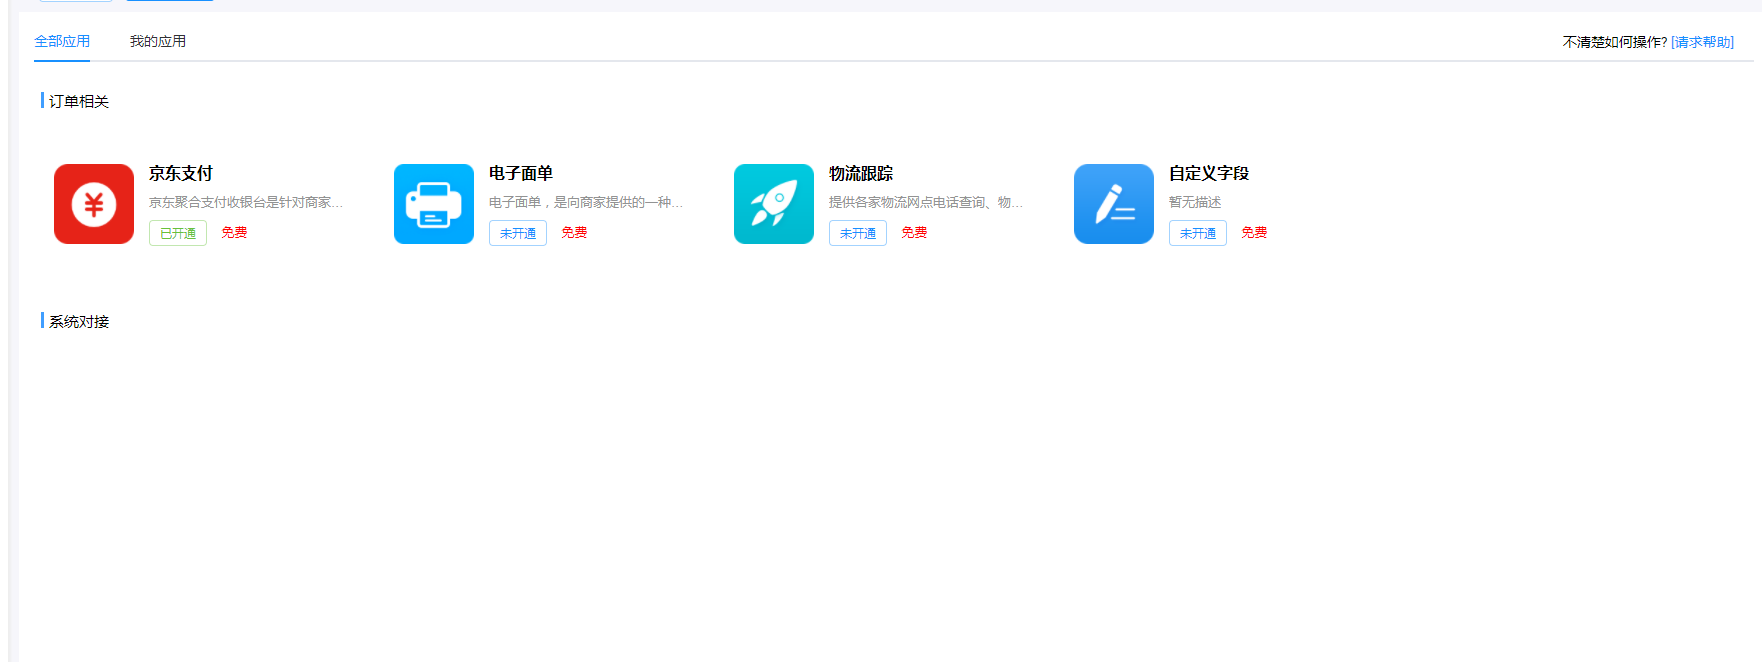
Task: Click the pen icon for 自定义字段
Action: click(x=1114, y=204)
